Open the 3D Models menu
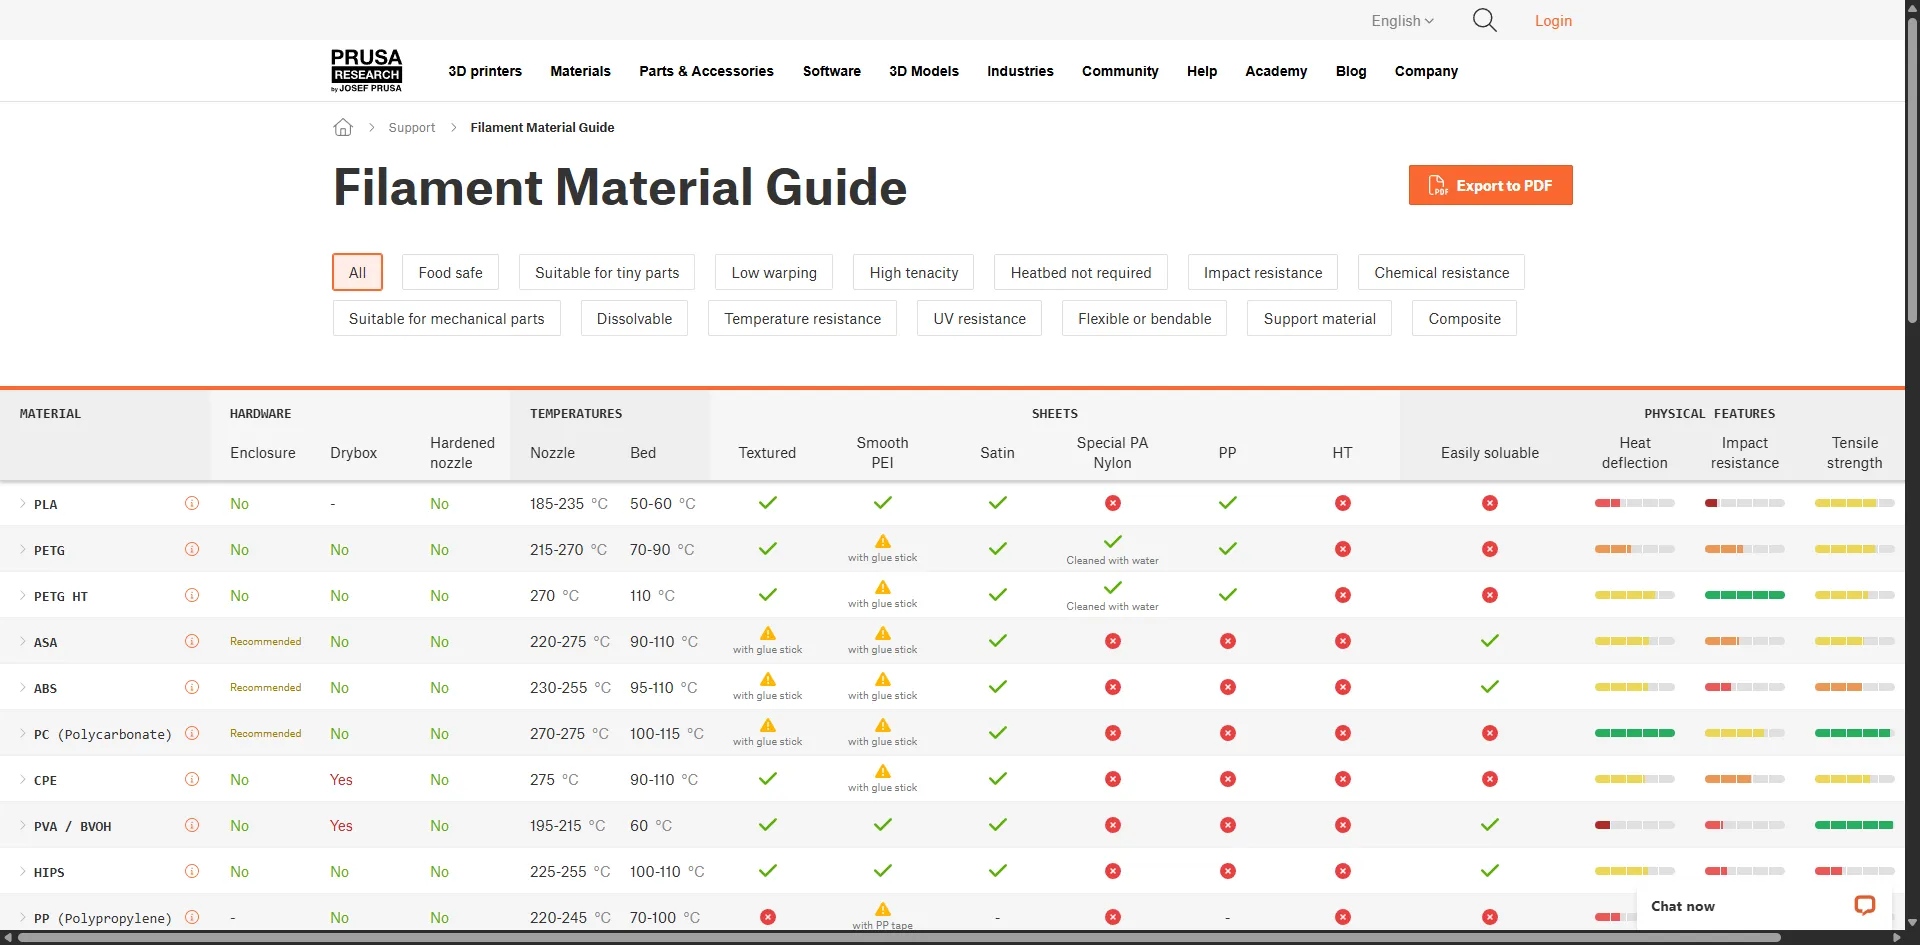The height and width of the screenshot is (945, 1920). click(x=924, y=71)
